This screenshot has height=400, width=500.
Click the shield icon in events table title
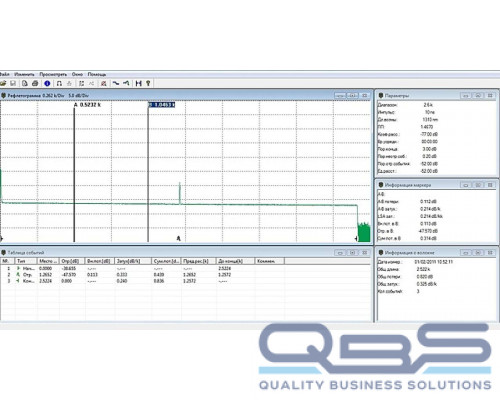click(x=4, y=252)
